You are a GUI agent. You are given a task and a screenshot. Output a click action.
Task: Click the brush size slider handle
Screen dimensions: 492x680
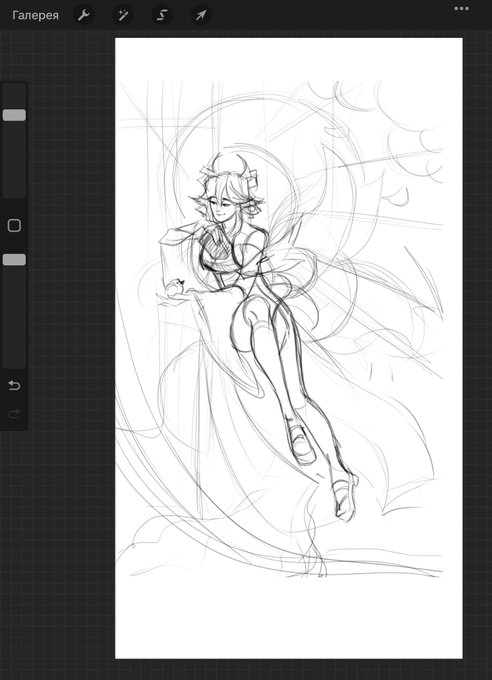[x=14, y=115]
